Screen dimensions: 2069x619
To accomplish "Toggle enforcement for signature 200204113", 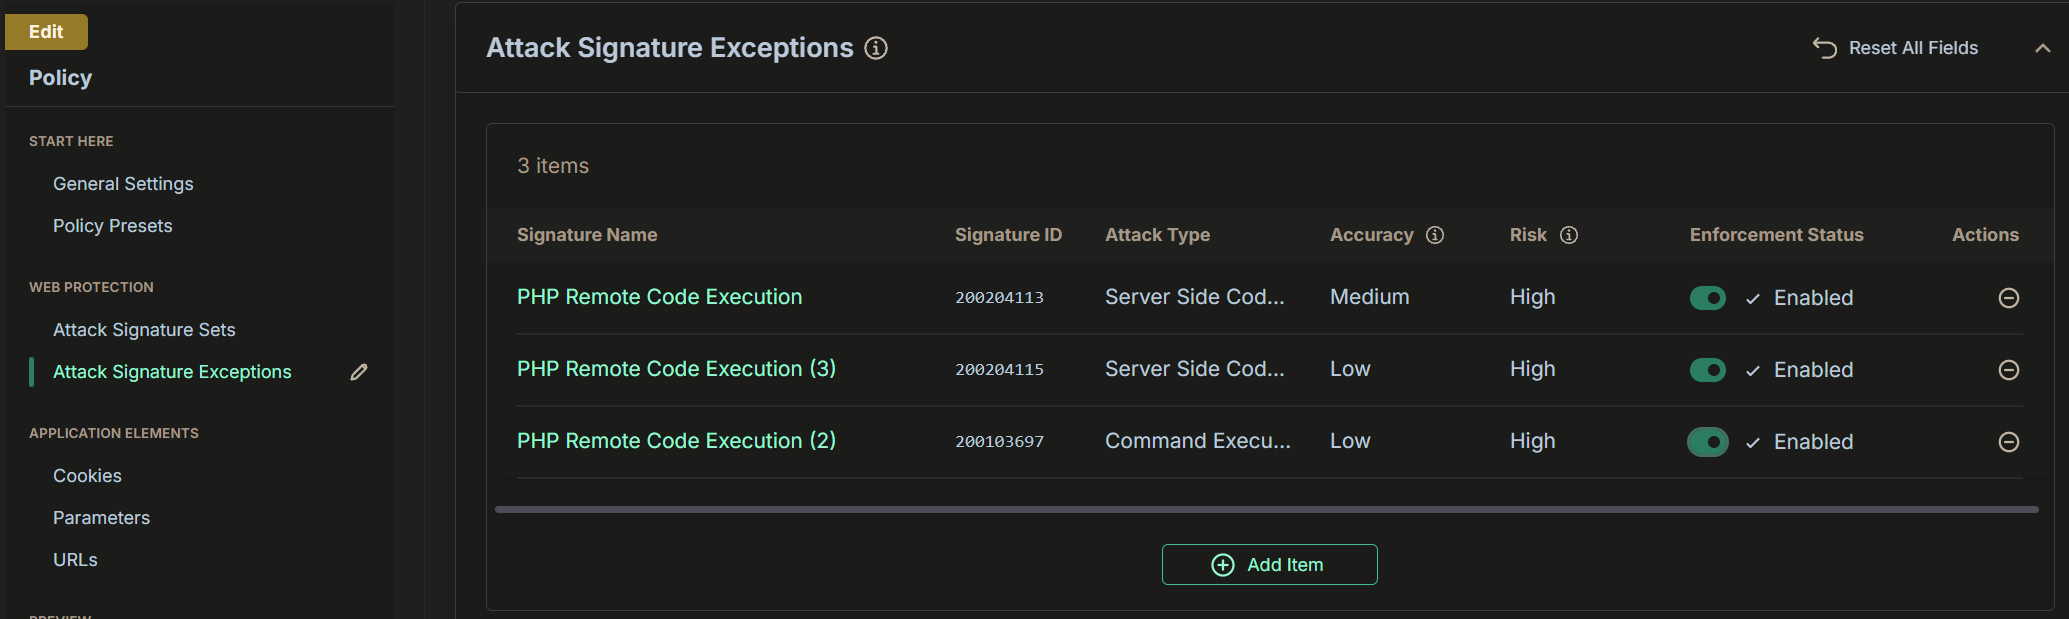I will (1708, 298).
